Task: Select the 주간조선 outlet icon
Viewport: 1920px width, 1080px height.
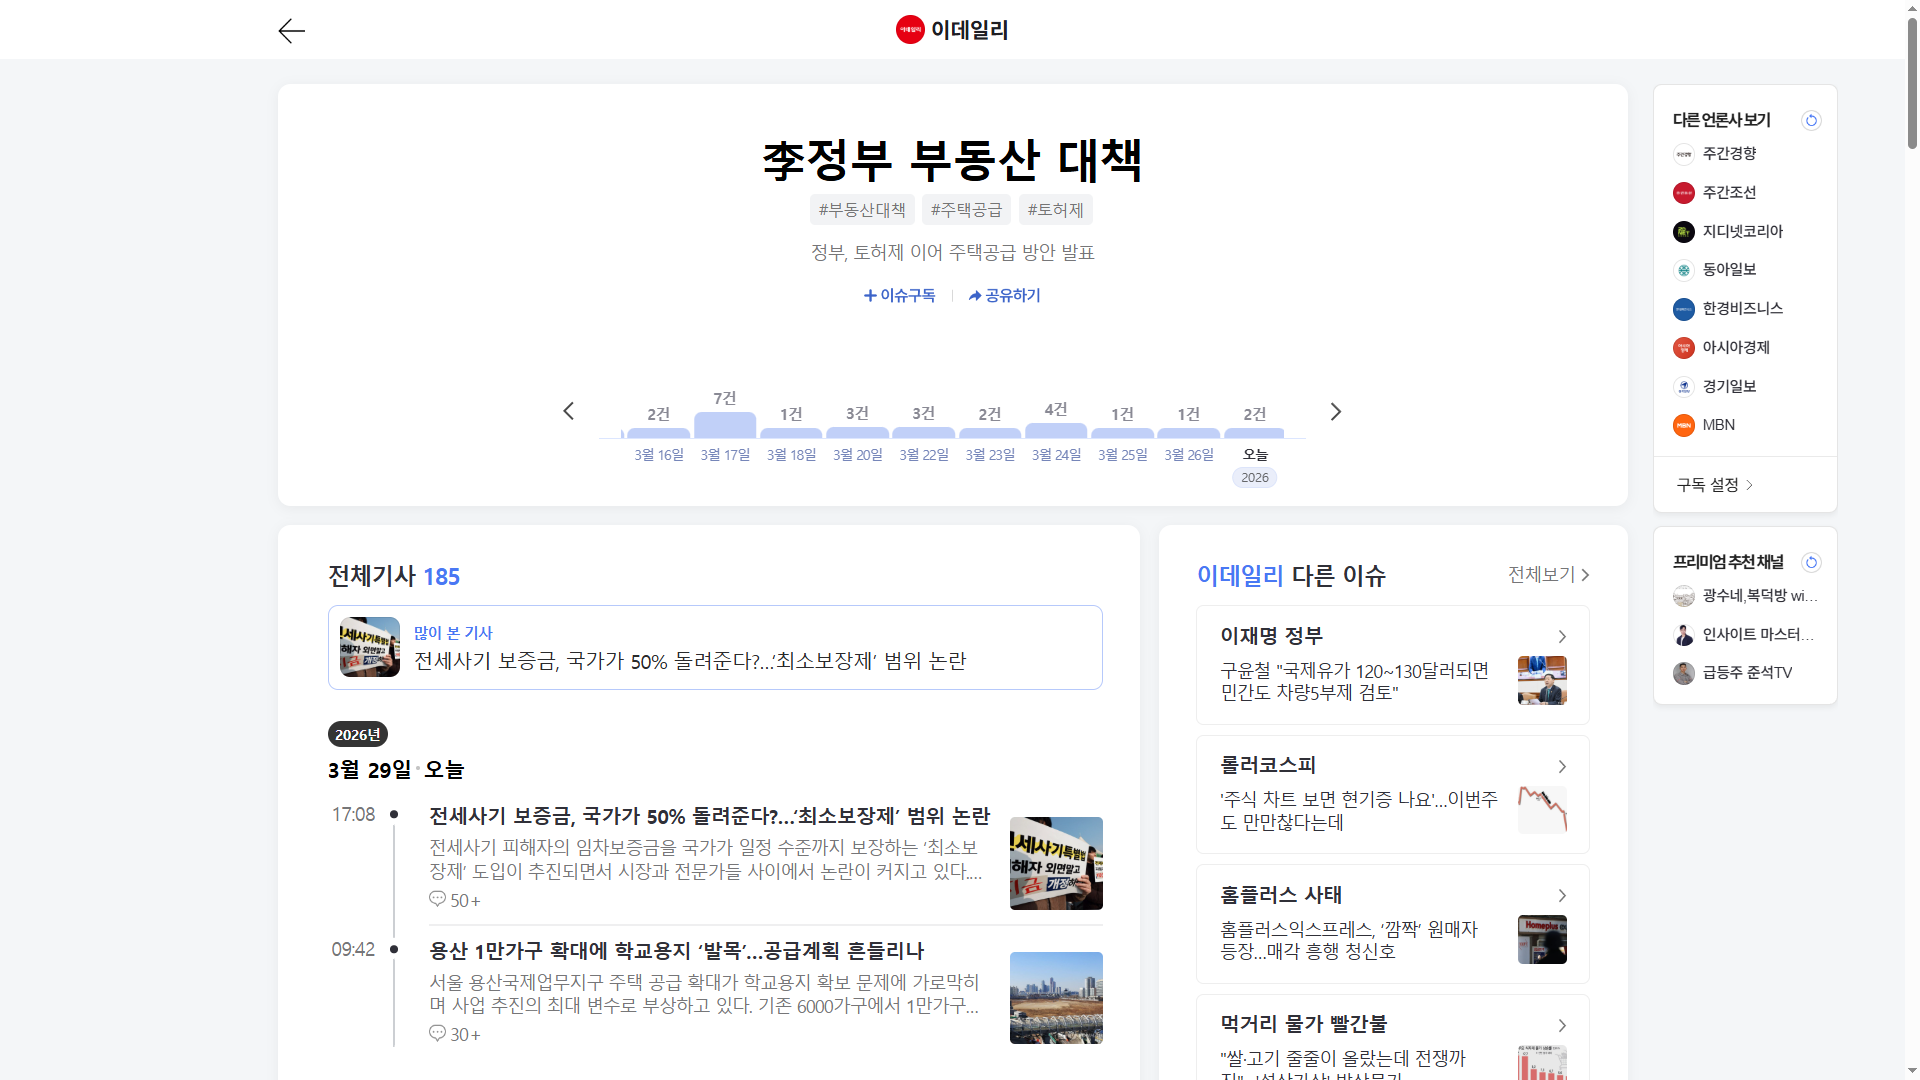Action: 1684,192
